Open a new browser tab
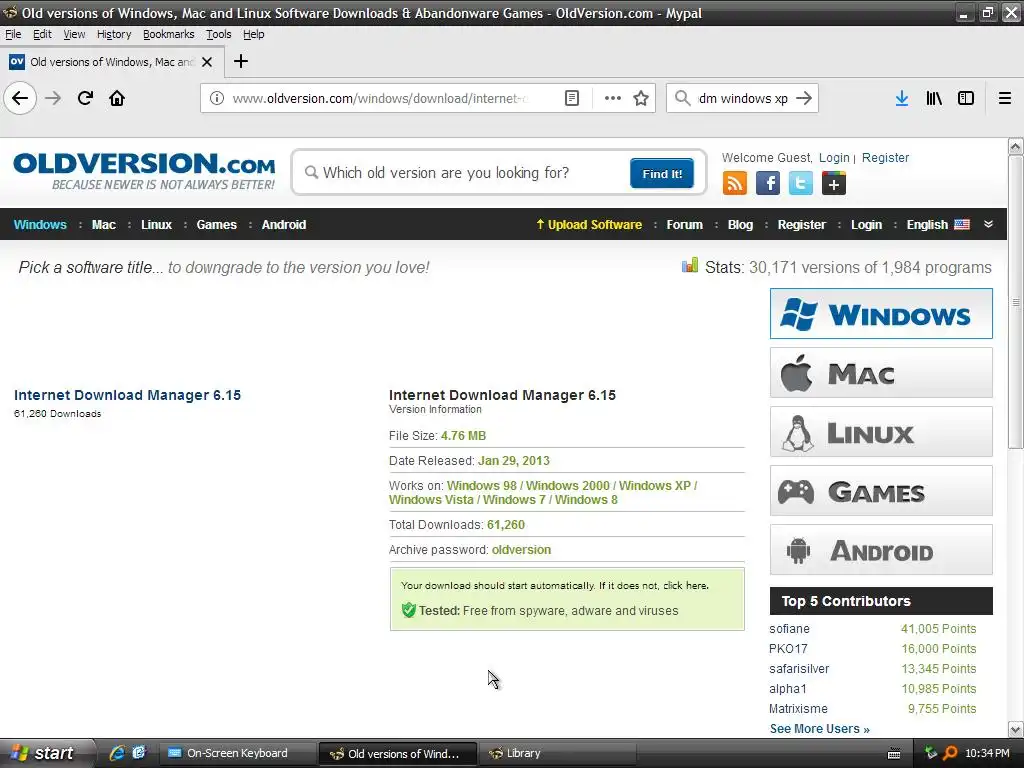The image size is (1024, 768). point(240,61)
